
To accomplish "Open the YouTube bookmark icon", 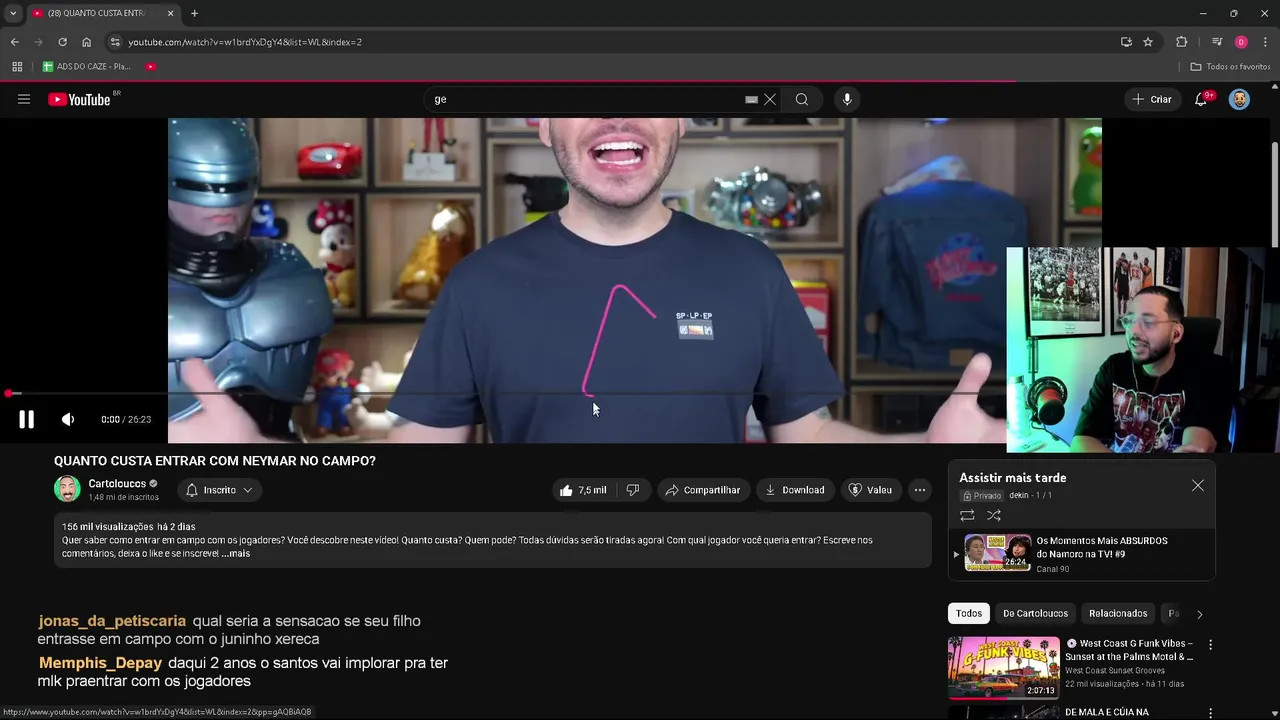I will coord(151,67).
